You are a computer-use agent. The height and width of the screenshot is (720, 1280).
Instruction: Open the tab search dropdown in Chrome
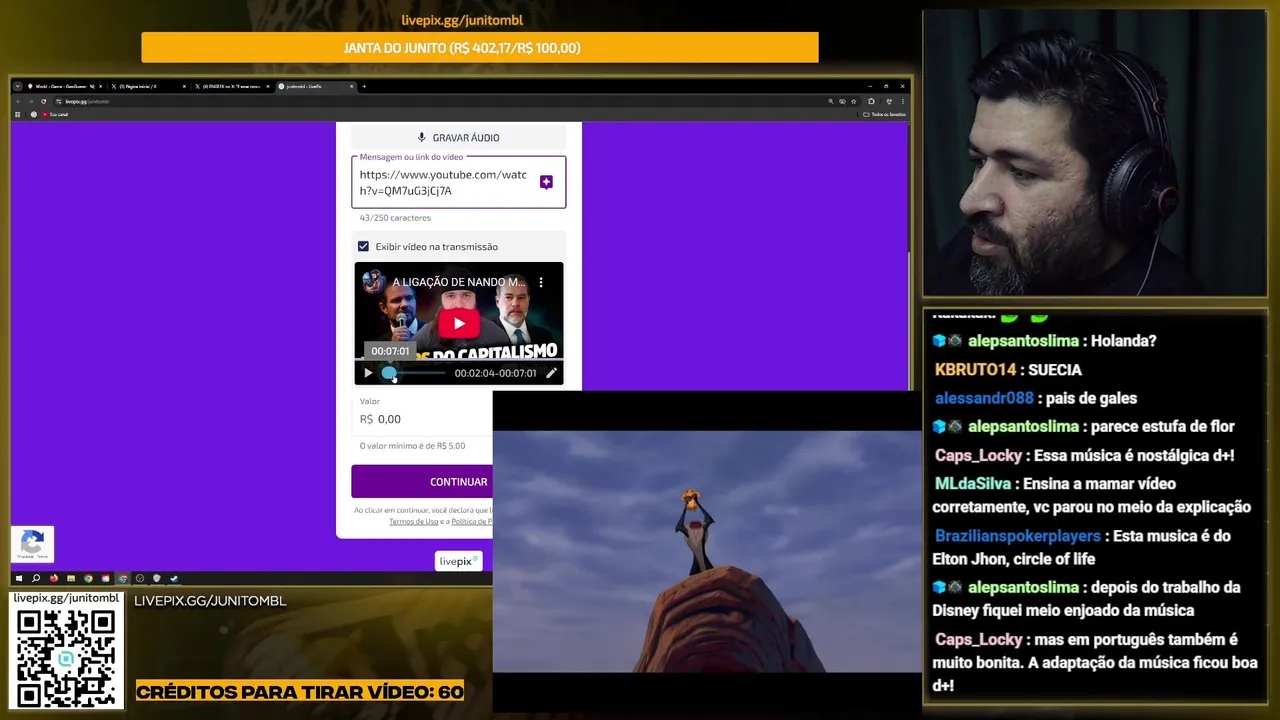pos(17,86)
